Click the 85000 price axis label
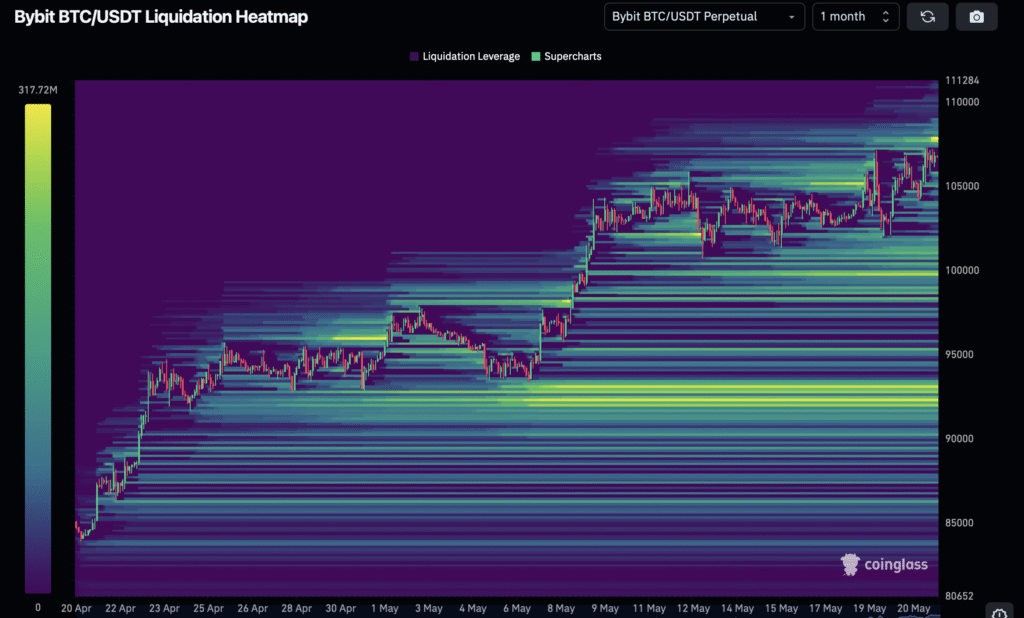This screenshot has width=1024, height=618. (x=959, y=523)
